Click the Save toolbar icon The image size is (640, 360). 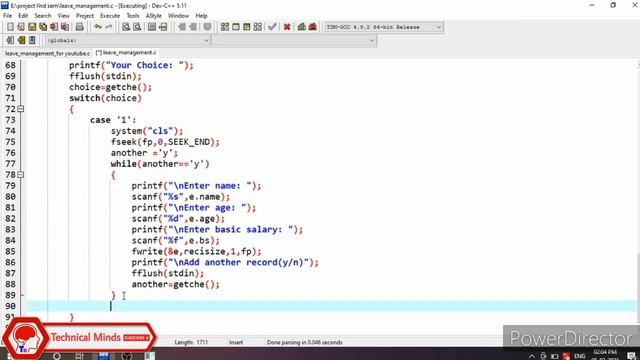pos(32,27)
